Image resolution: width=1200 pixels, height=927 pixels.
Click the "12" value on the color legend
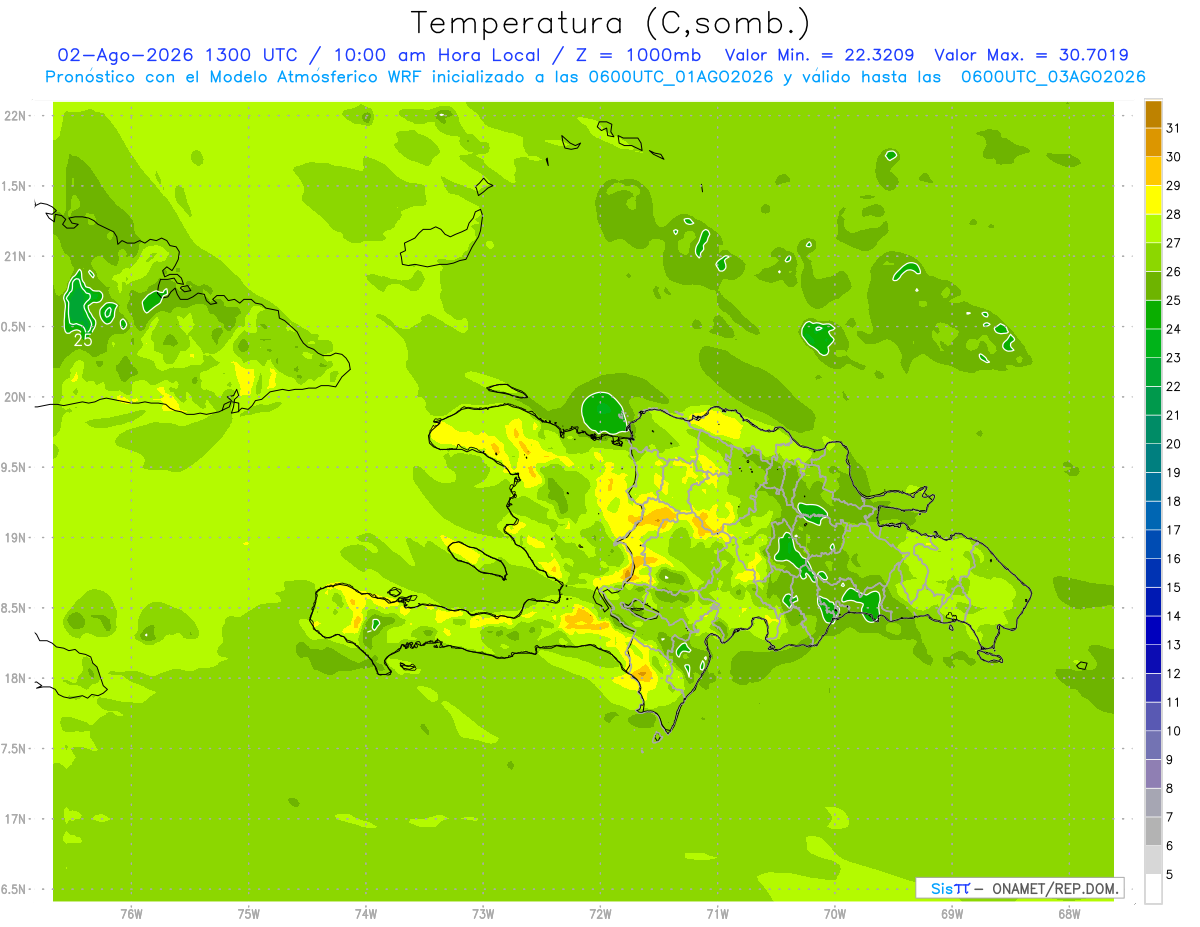tap(1173, 673)
